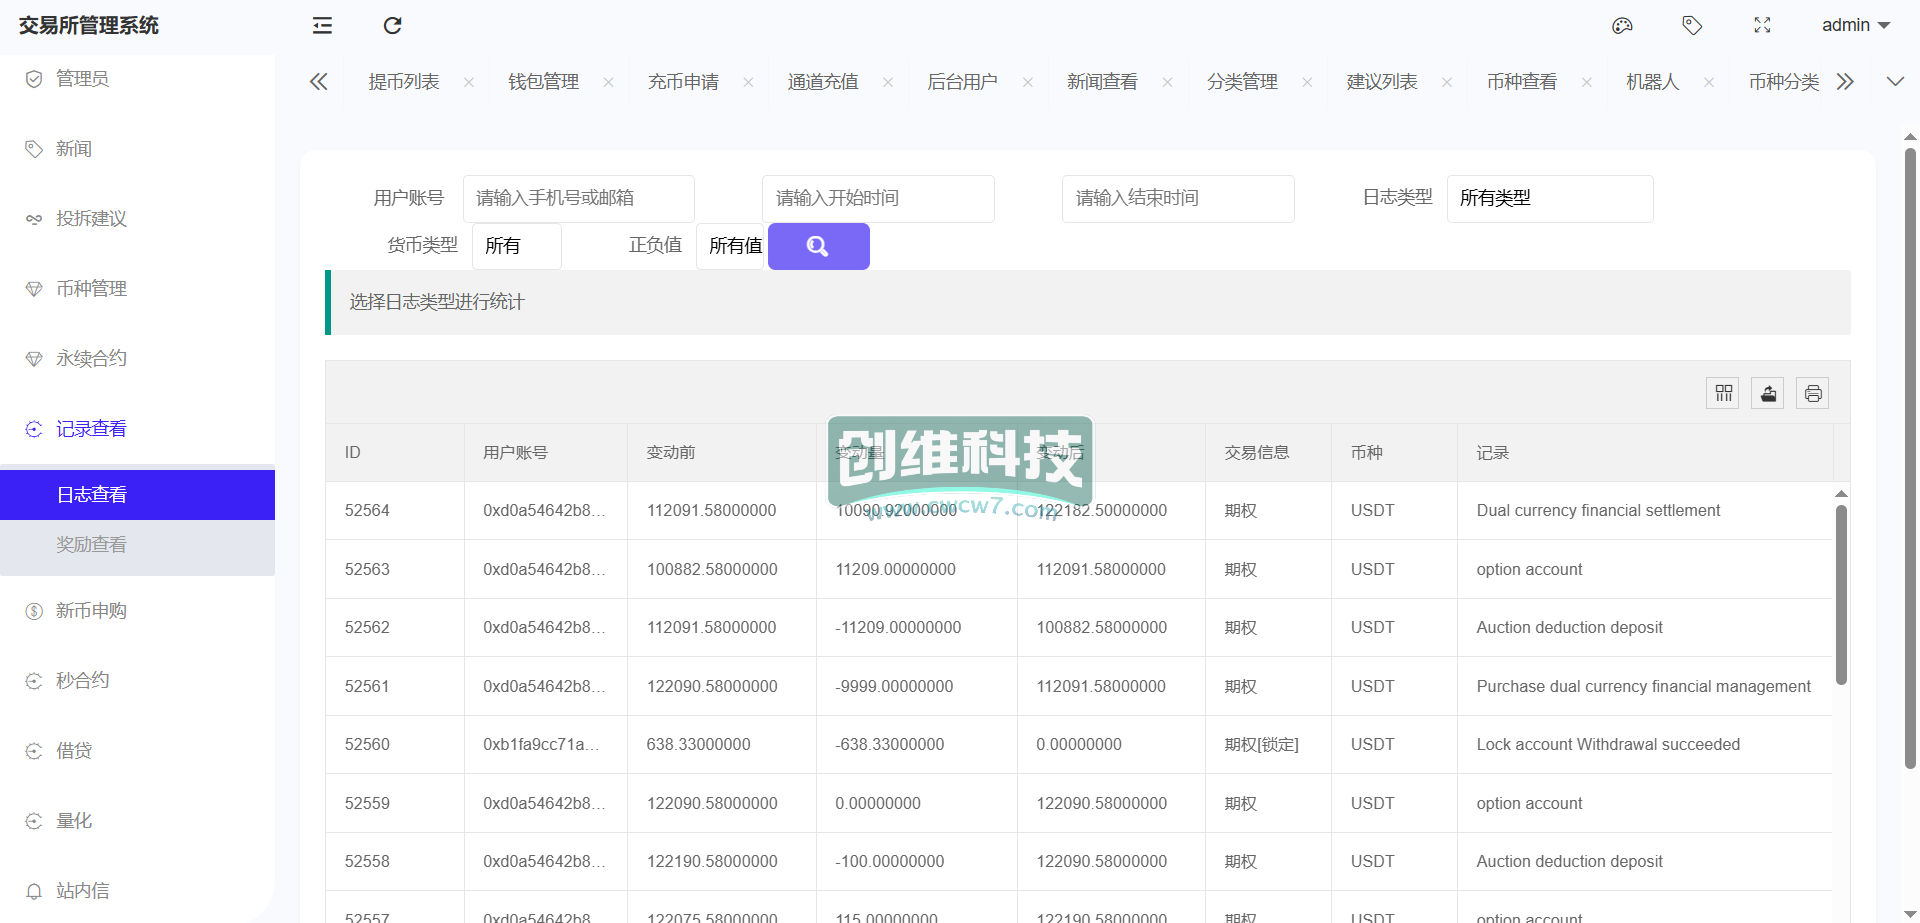Switch to the 钱包管理 tab
This screenshot has height=923, width=1920.
pos(543,82)
